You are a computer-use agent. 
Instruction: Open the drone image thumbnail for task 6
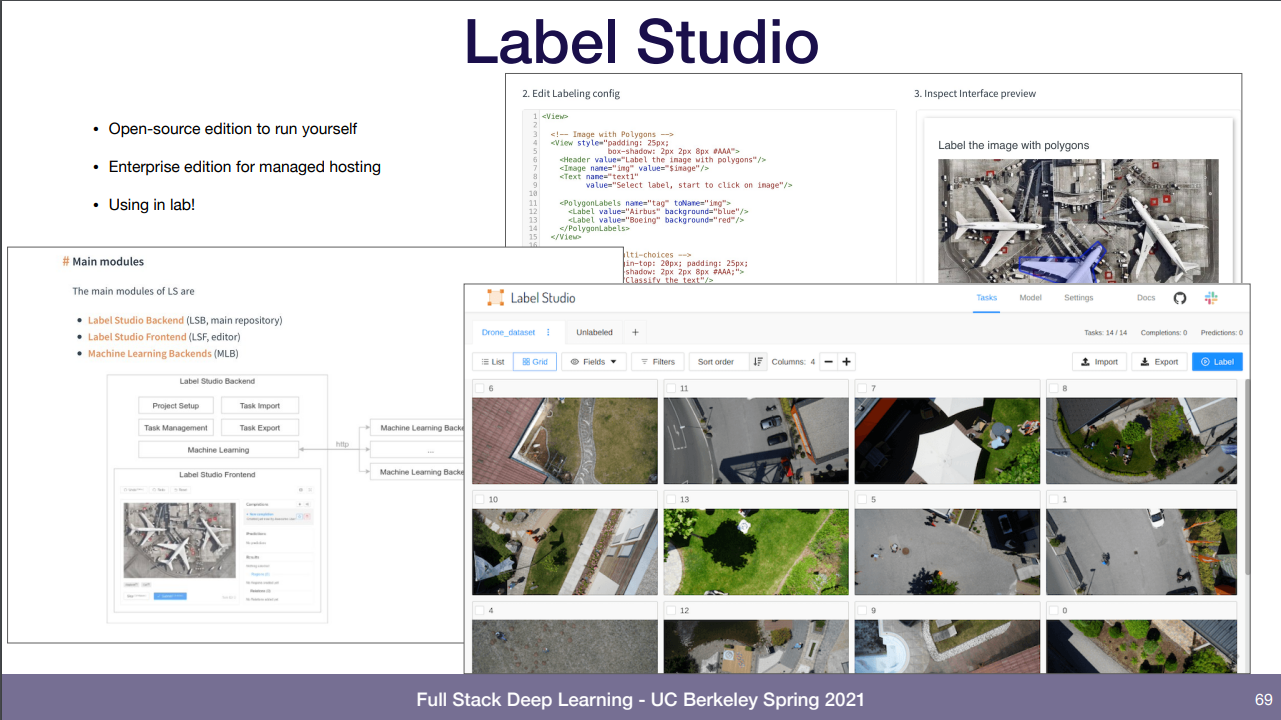coord(565,441)
